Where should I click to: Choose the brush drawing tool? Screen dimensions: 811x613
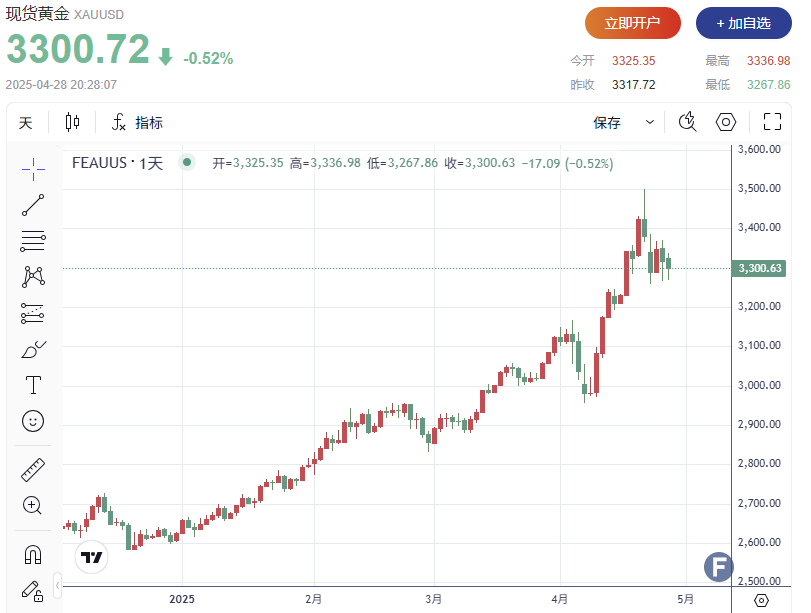[x=33, y=349]
